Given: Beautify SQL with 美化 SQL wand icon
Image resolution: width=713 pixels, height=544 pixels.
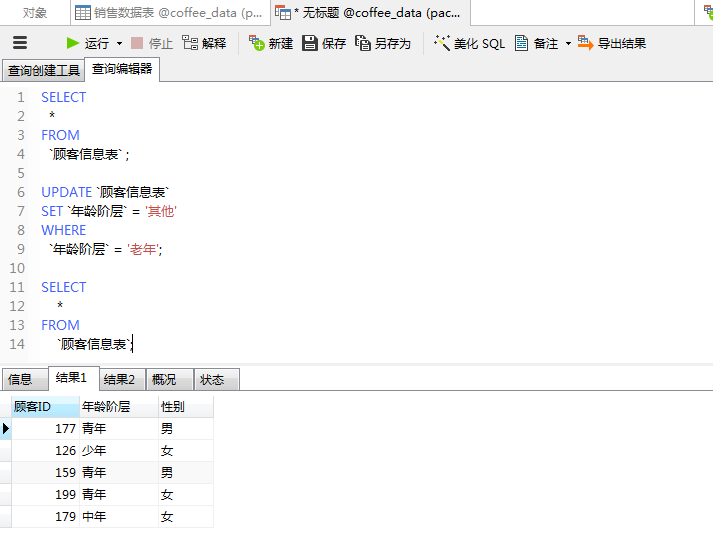Looking at the screenshot, I should 442,43.
